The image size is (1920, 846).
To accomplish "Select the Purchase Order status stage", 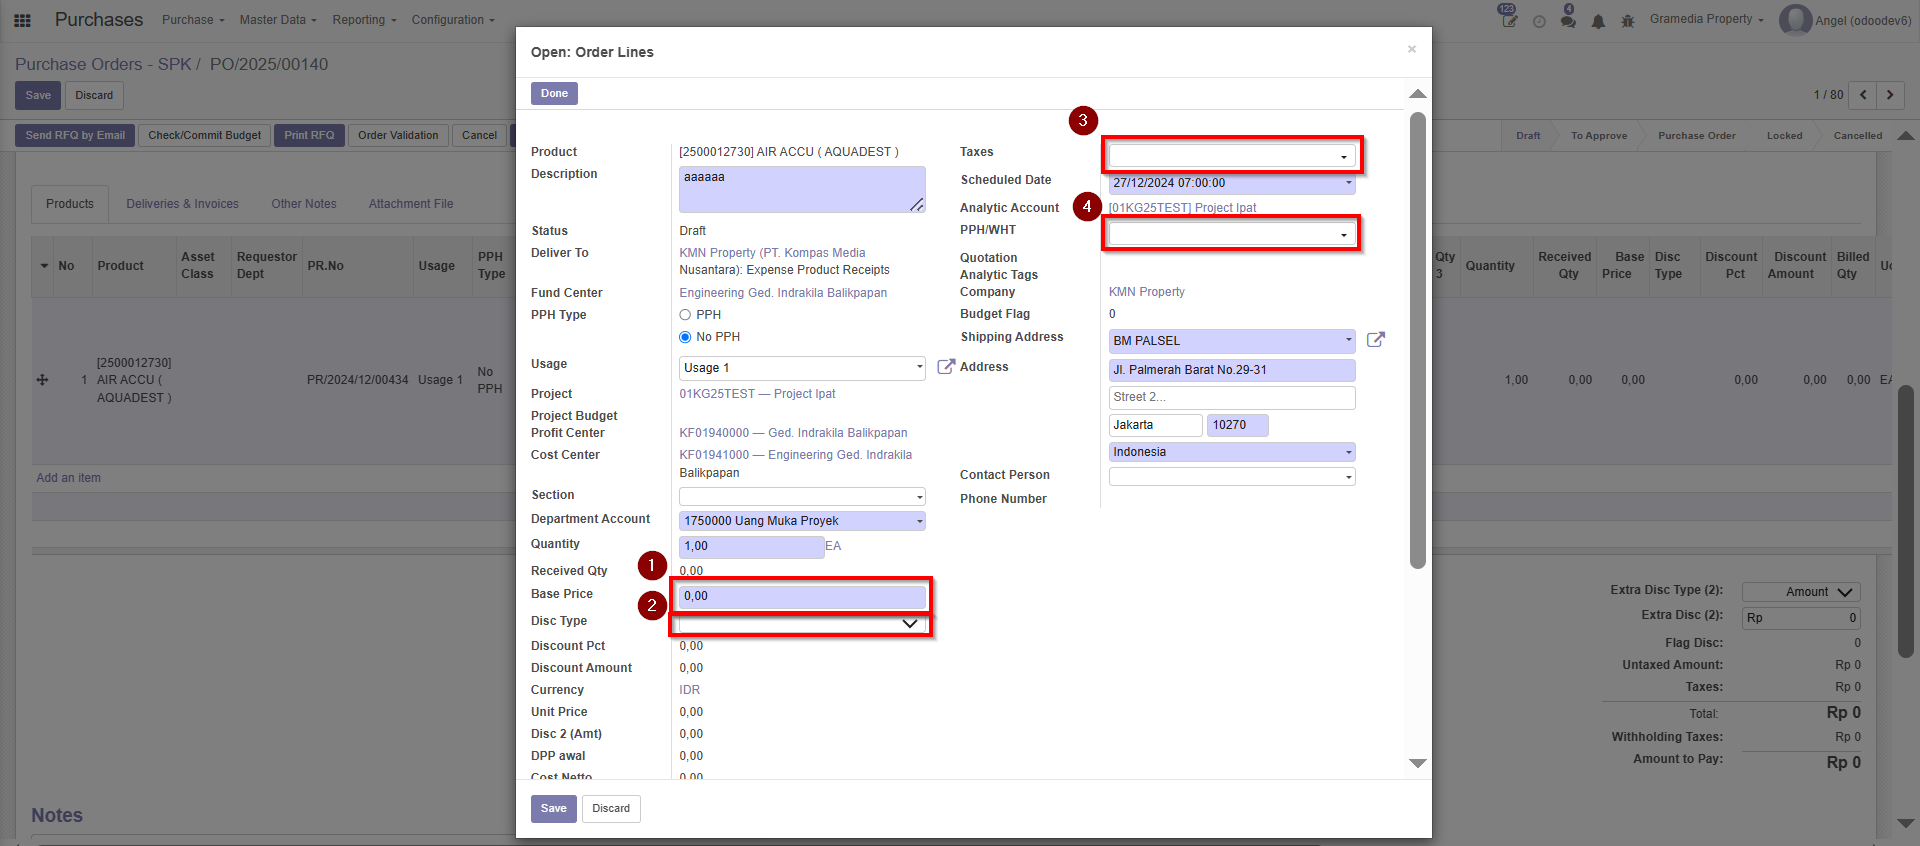I will coord(1696,136).
